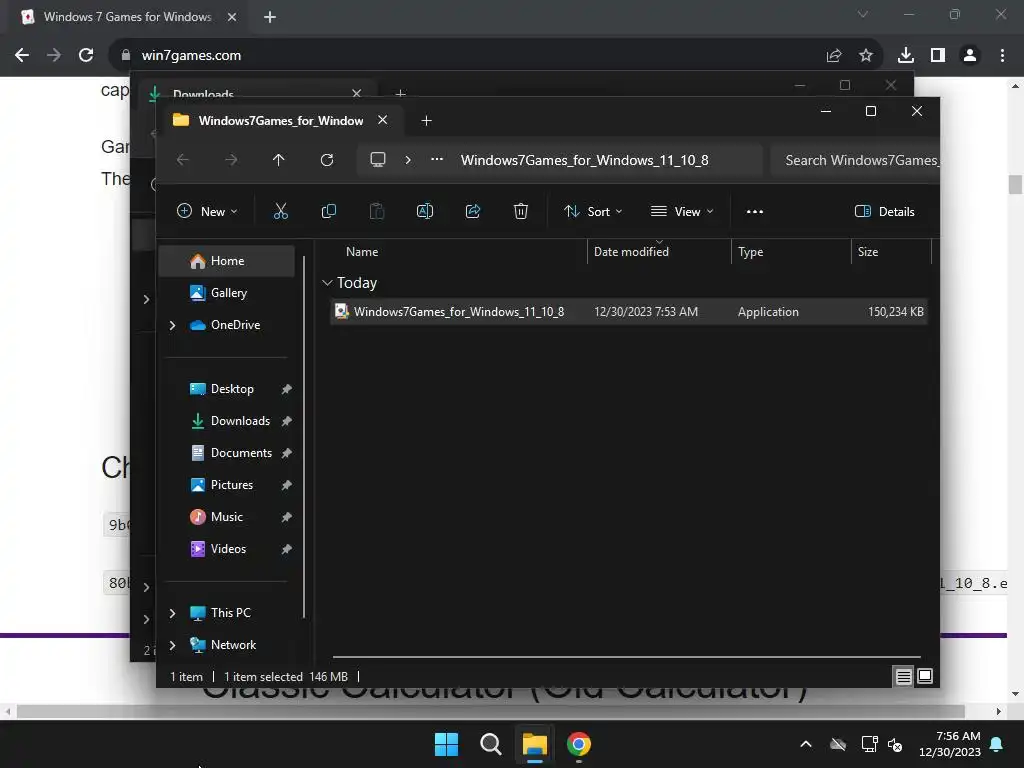Open the Chrome profile icon

(x=970, y=56)
